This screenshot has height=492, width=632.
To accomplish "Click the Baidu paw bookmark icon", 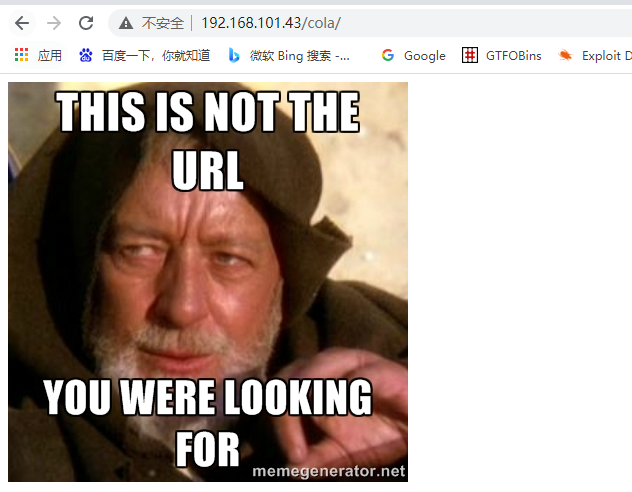I will [85, 55].
